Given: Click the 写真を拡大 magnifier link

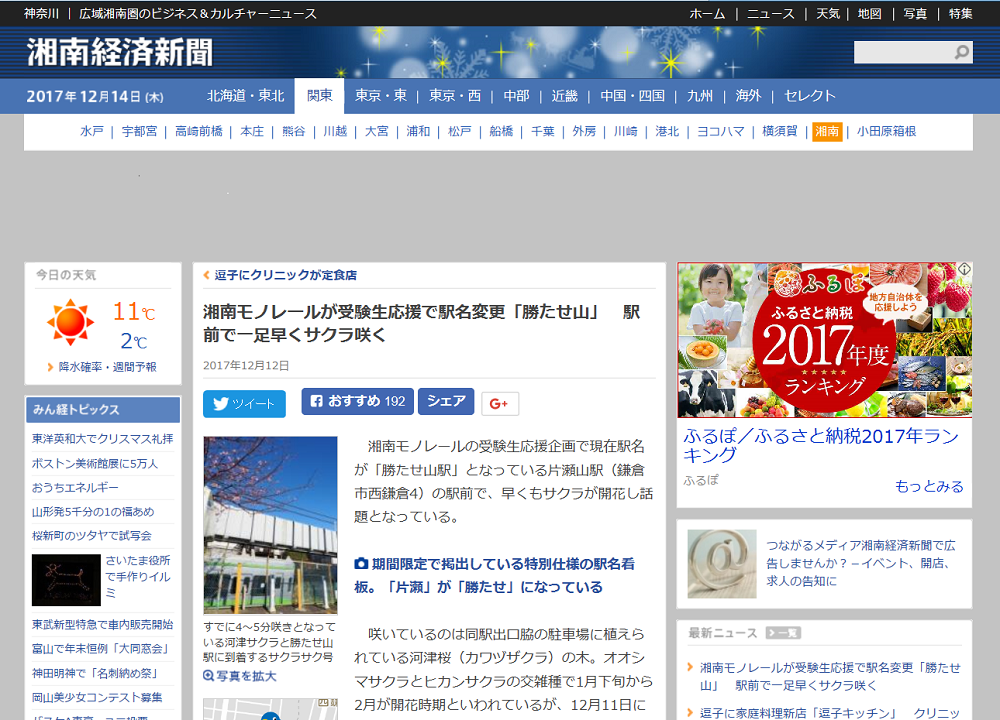Looking at the screenshot, I should [240, 676].
